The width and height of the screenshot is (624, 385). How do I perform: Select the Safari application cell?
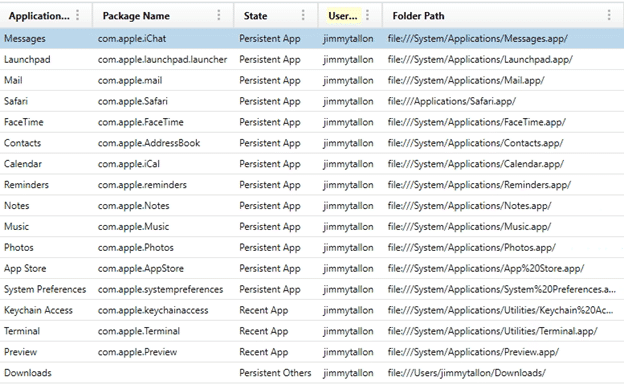16,101
